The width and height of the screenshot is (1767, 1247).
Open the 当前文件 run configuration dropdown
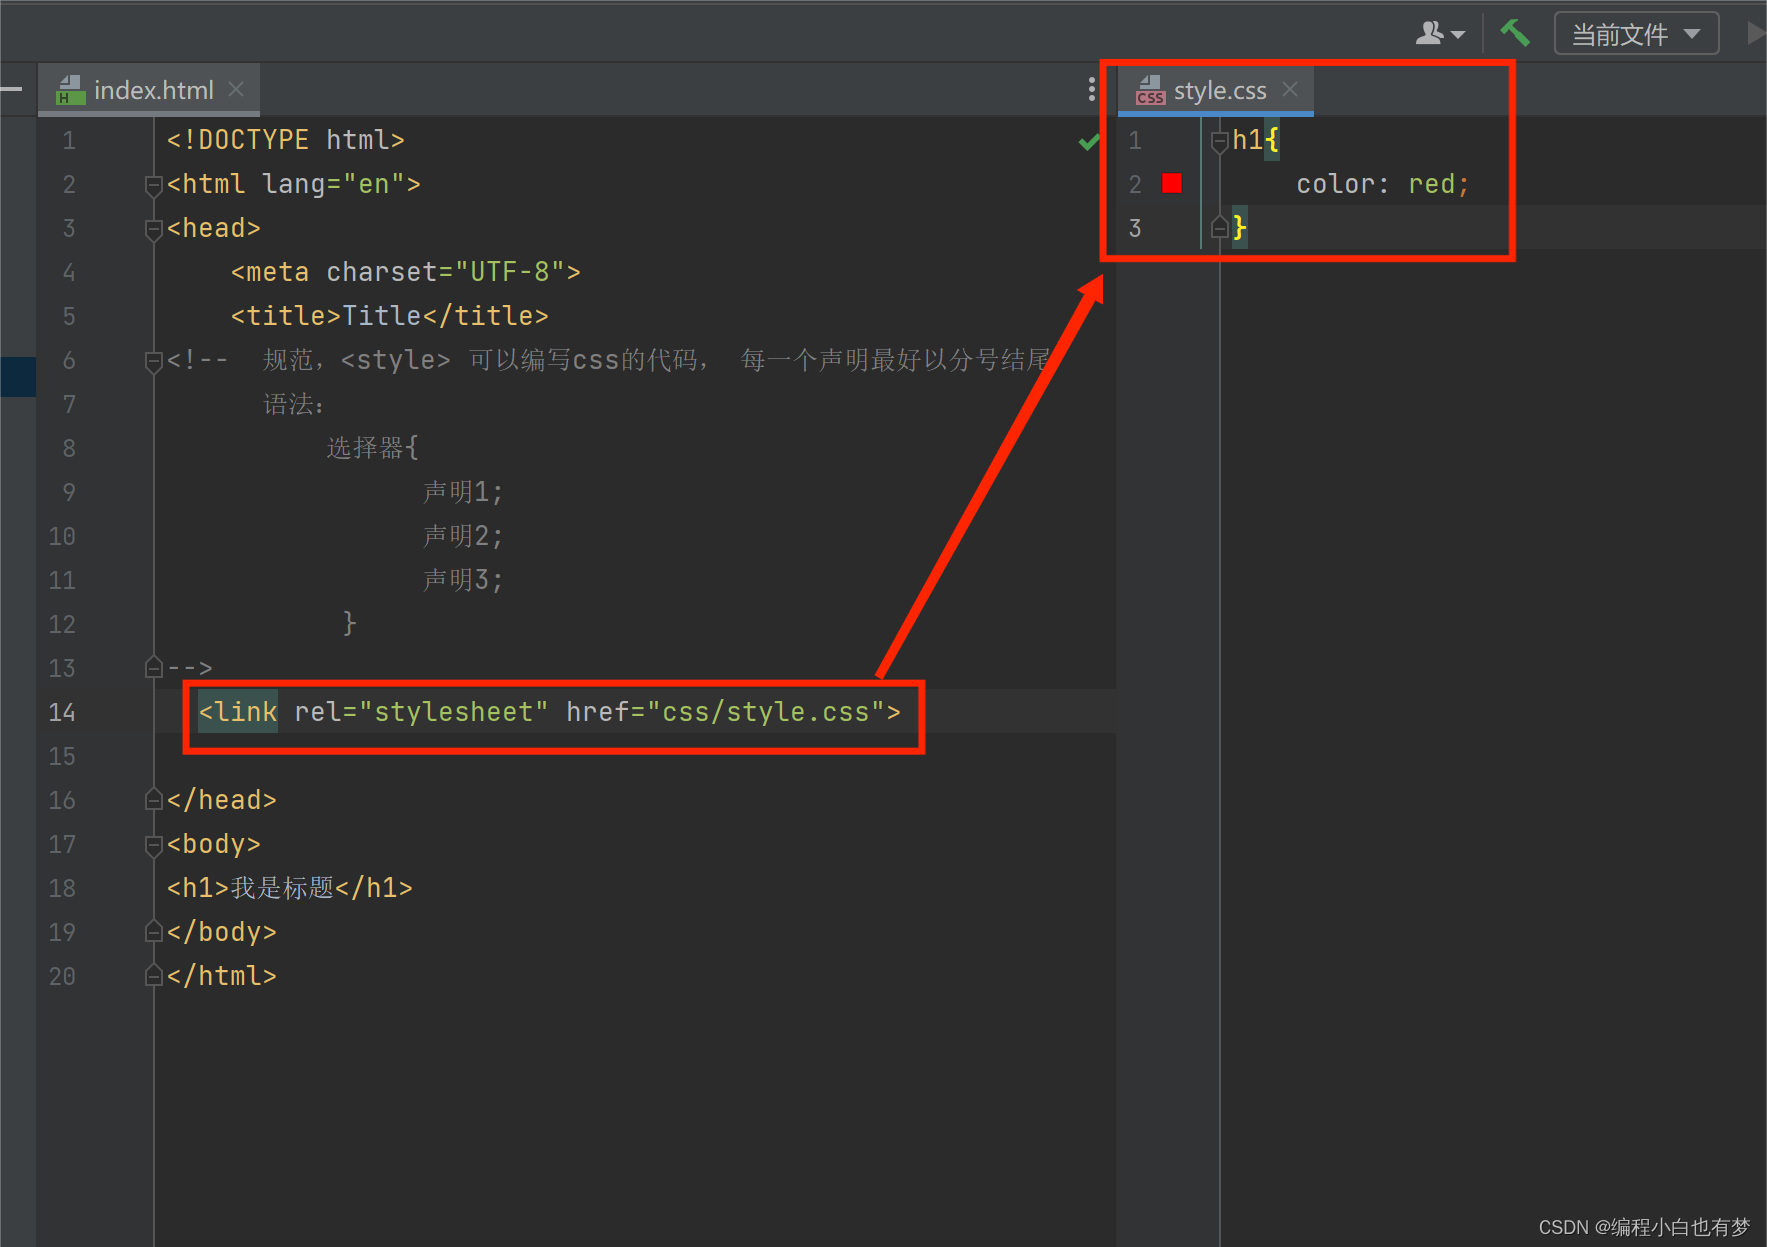(1635, 32)
